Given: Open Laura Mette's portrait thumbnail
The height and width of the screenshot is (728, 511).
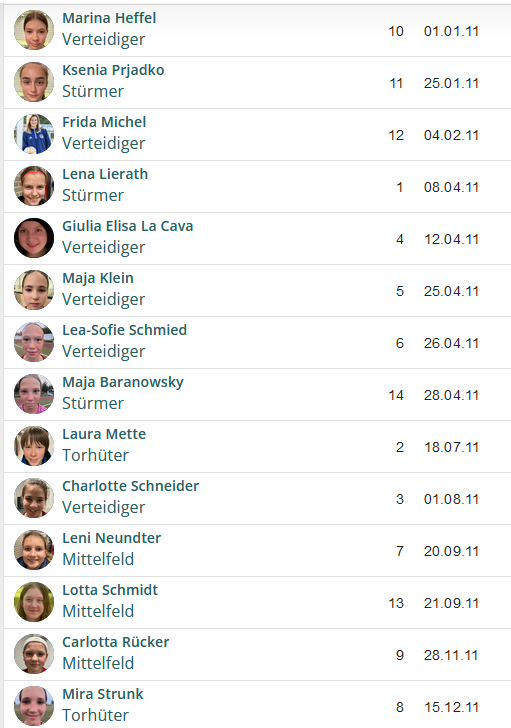Looking at the screenshot, I should point(34,446).
